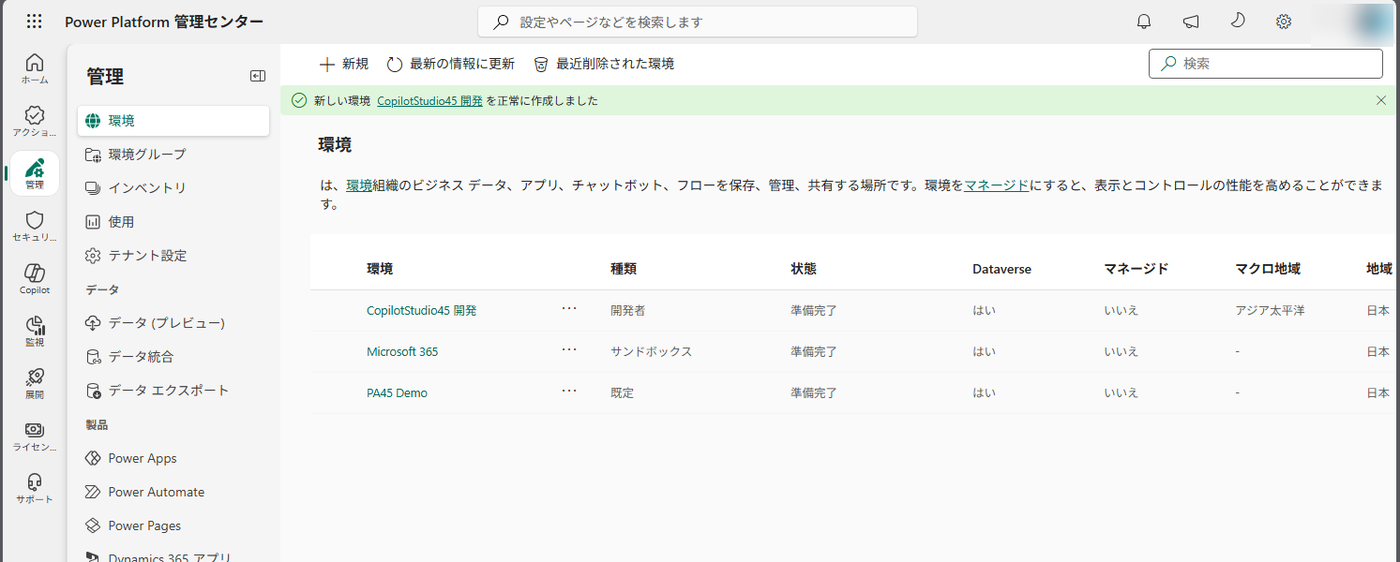Click 新規 to create new environment
1400x562 pixels.
(344, 64)
